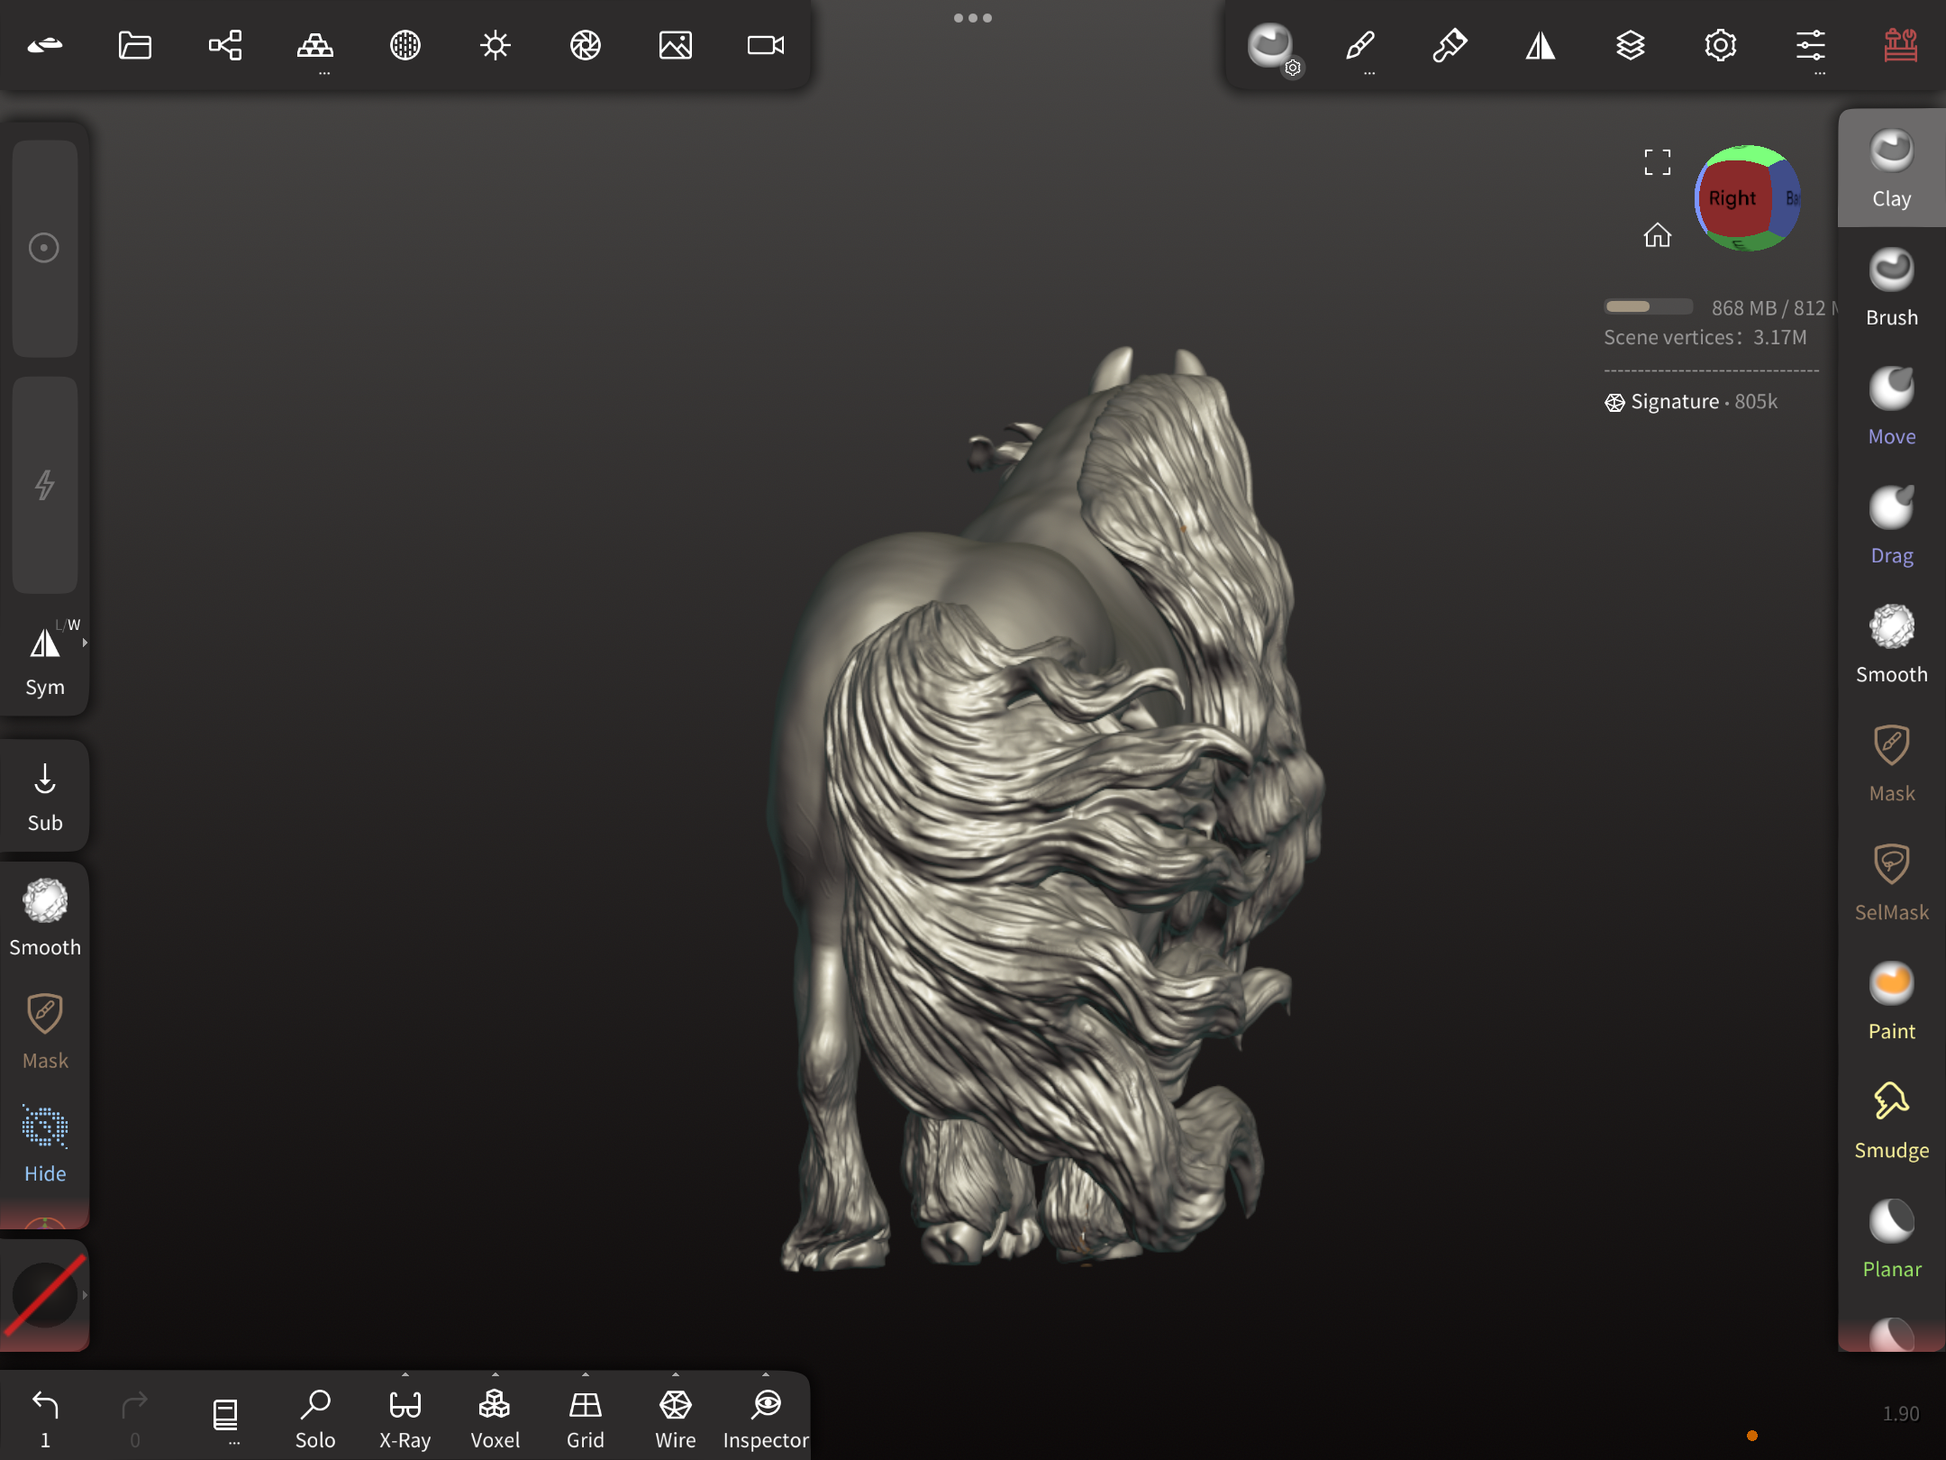The width and height of the screenshot is (1946, 1460).
Task: Toggle Wire wireframe display
Action: click(675, 1417)
